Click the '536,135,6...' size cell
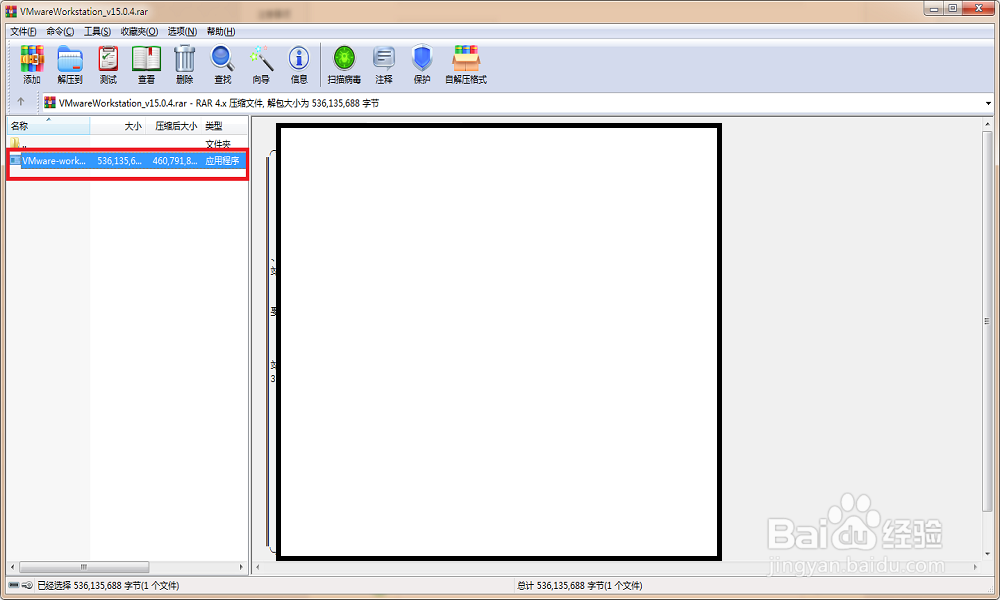Screen dimensions: 1000x600 (x=119, y=161)
